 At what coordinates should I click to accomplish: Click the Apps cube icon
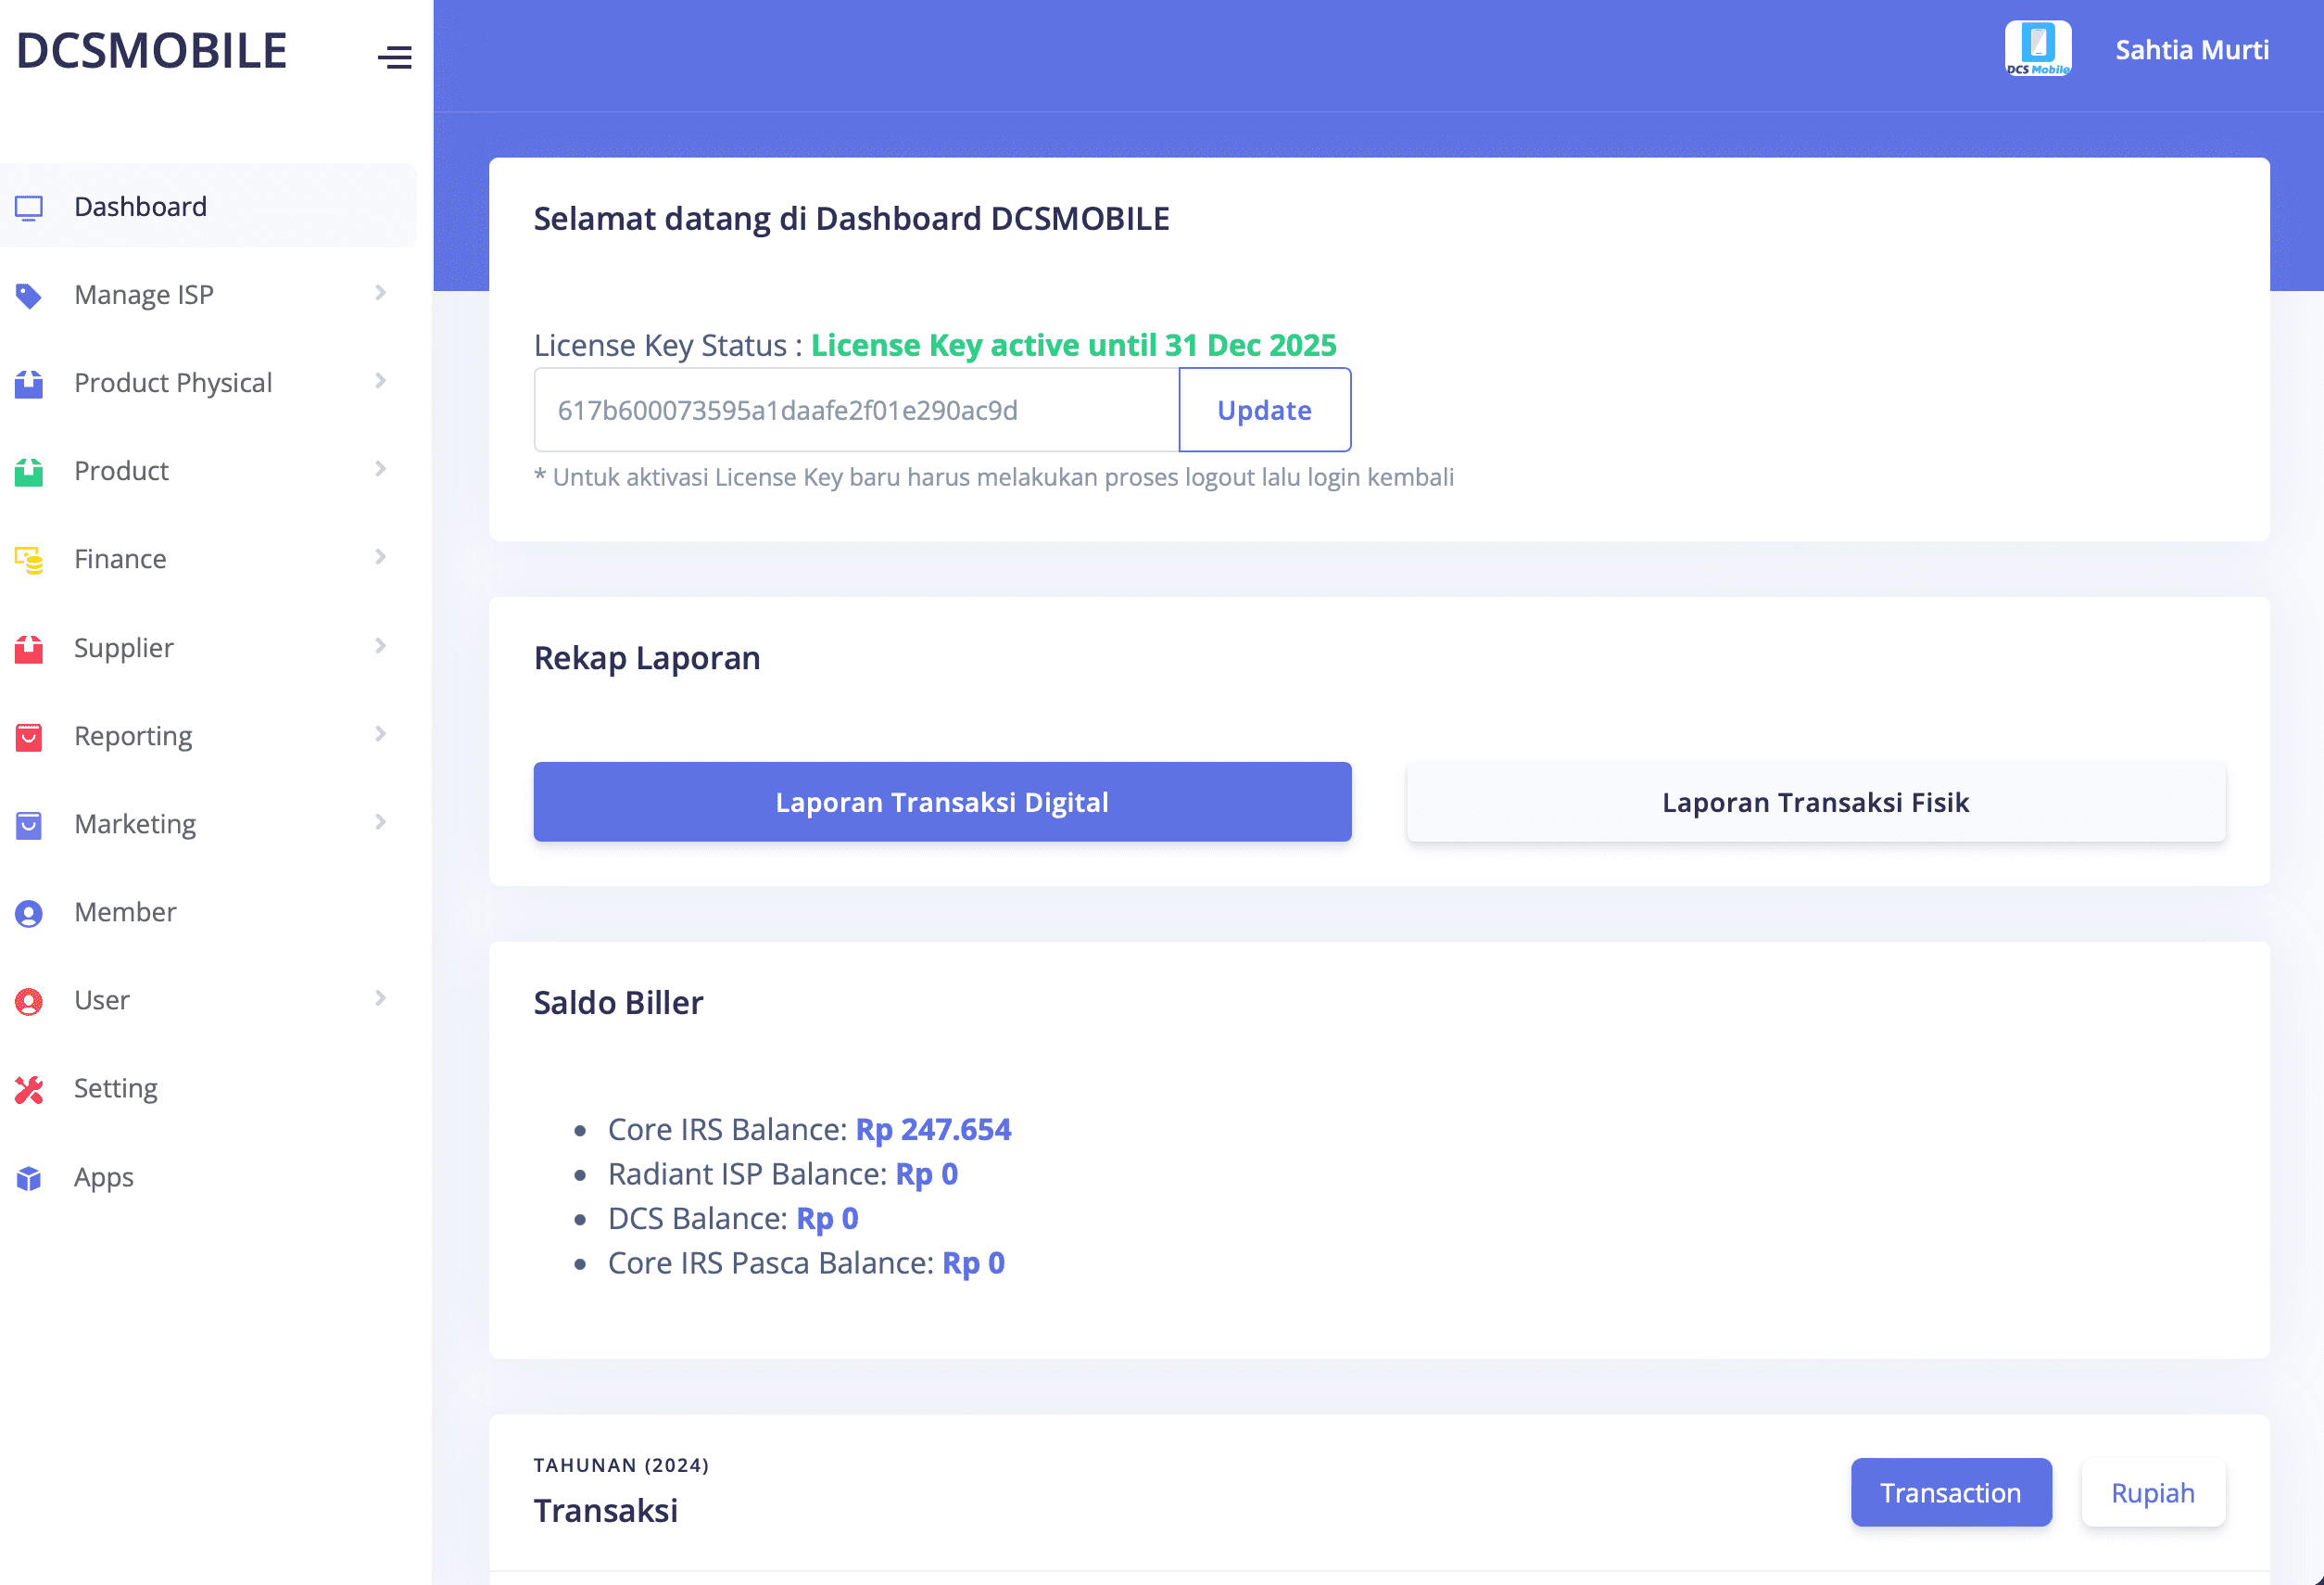pos(29,1178)
